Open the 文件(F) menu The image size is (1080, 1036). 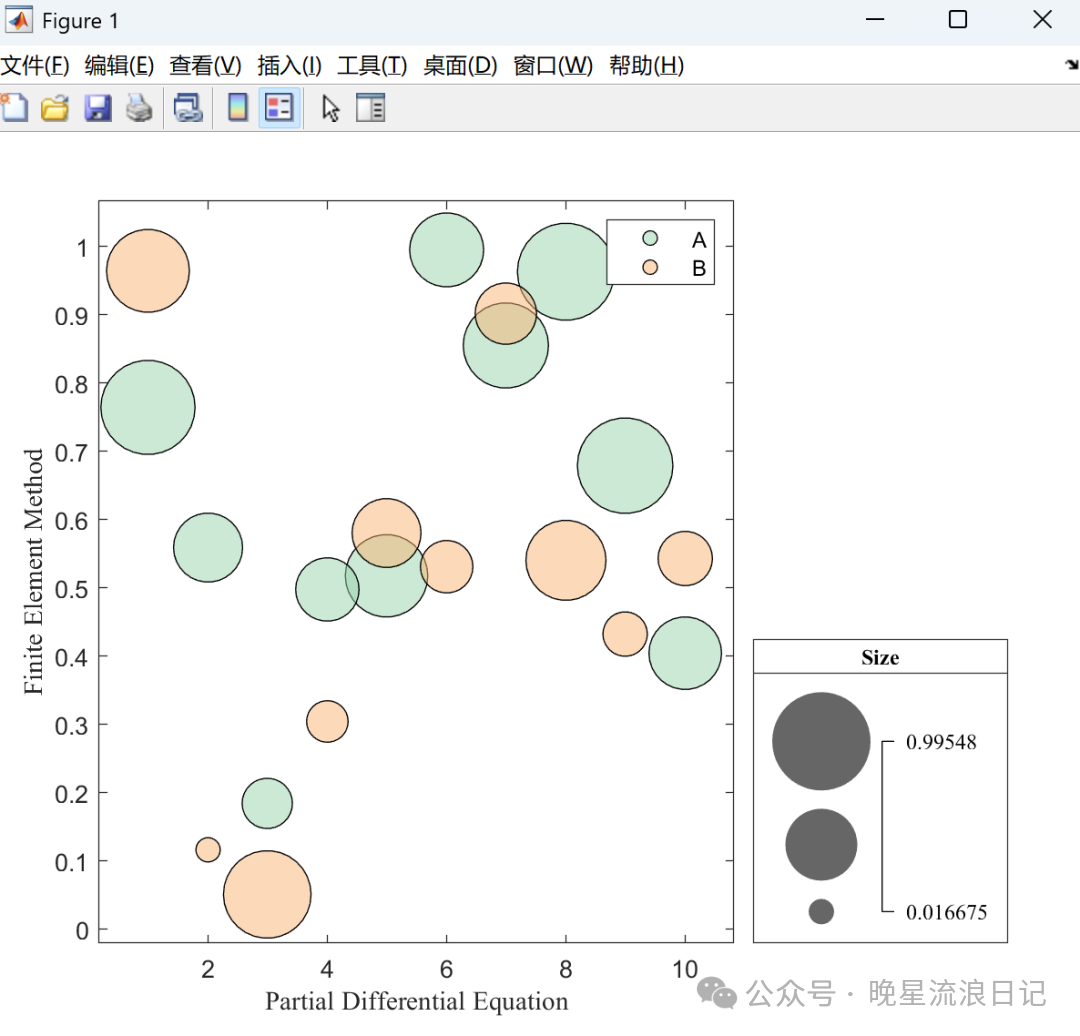click(x=35, y=65)
